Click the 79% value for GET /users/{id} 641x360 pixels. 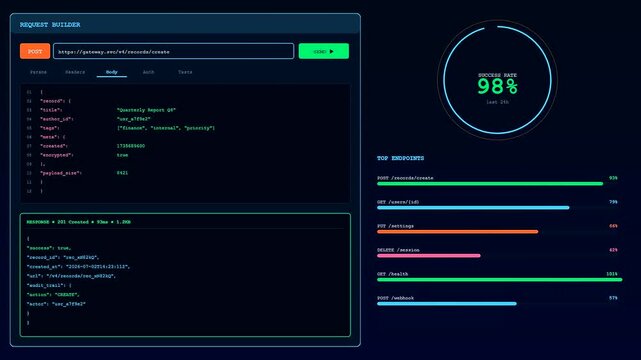click(x=613, y=202)
